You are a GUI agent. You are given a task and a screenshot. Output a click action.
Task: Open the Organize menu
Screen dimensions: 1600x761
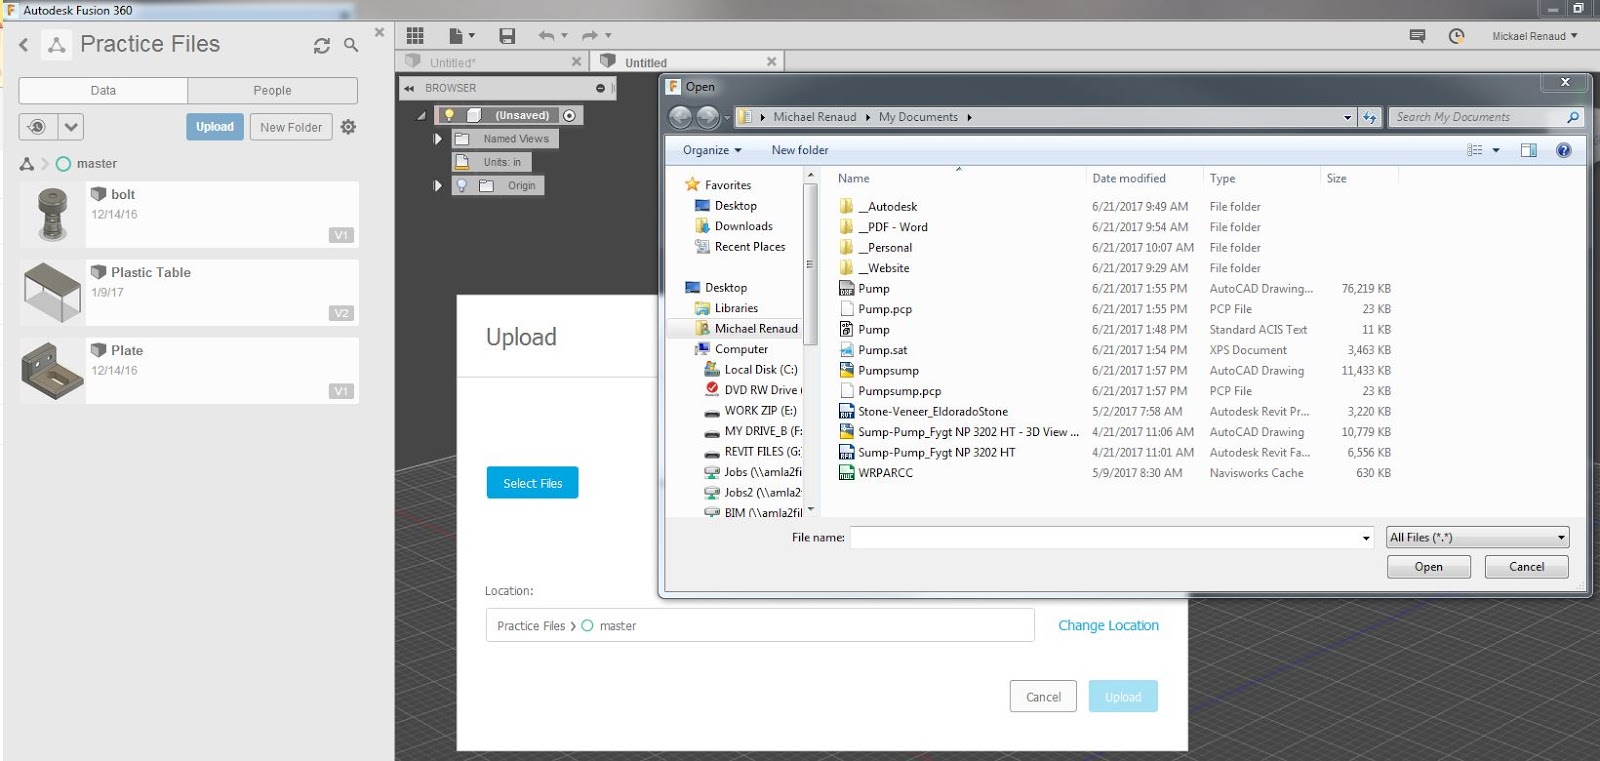[712, 150]
